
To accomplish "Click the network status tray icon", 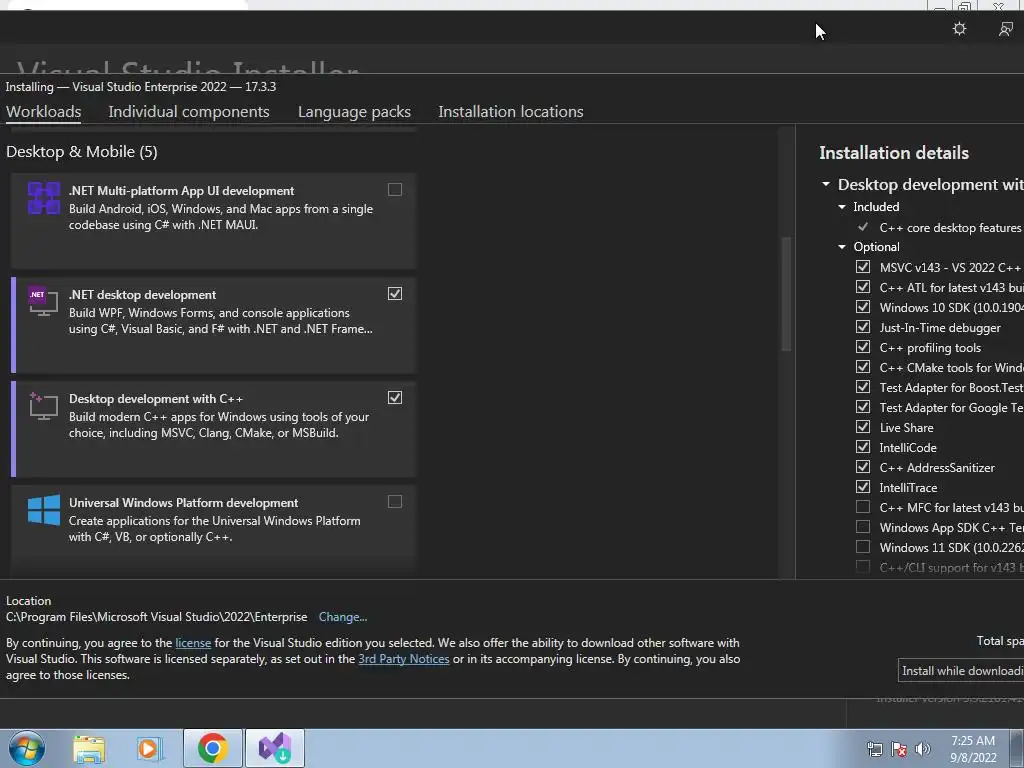I will tap(874, 749).
